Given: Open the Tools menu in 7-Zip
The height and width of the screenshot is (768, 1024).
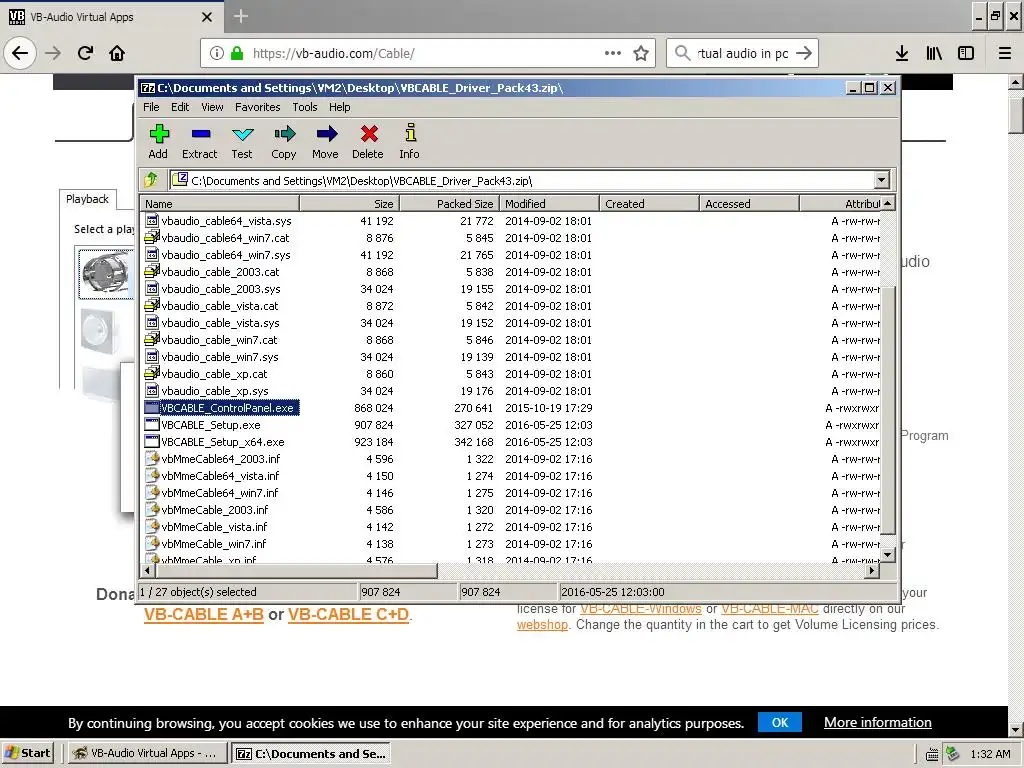Looking at the screenshot, I should pyautogui.click(x=304, y=107).
